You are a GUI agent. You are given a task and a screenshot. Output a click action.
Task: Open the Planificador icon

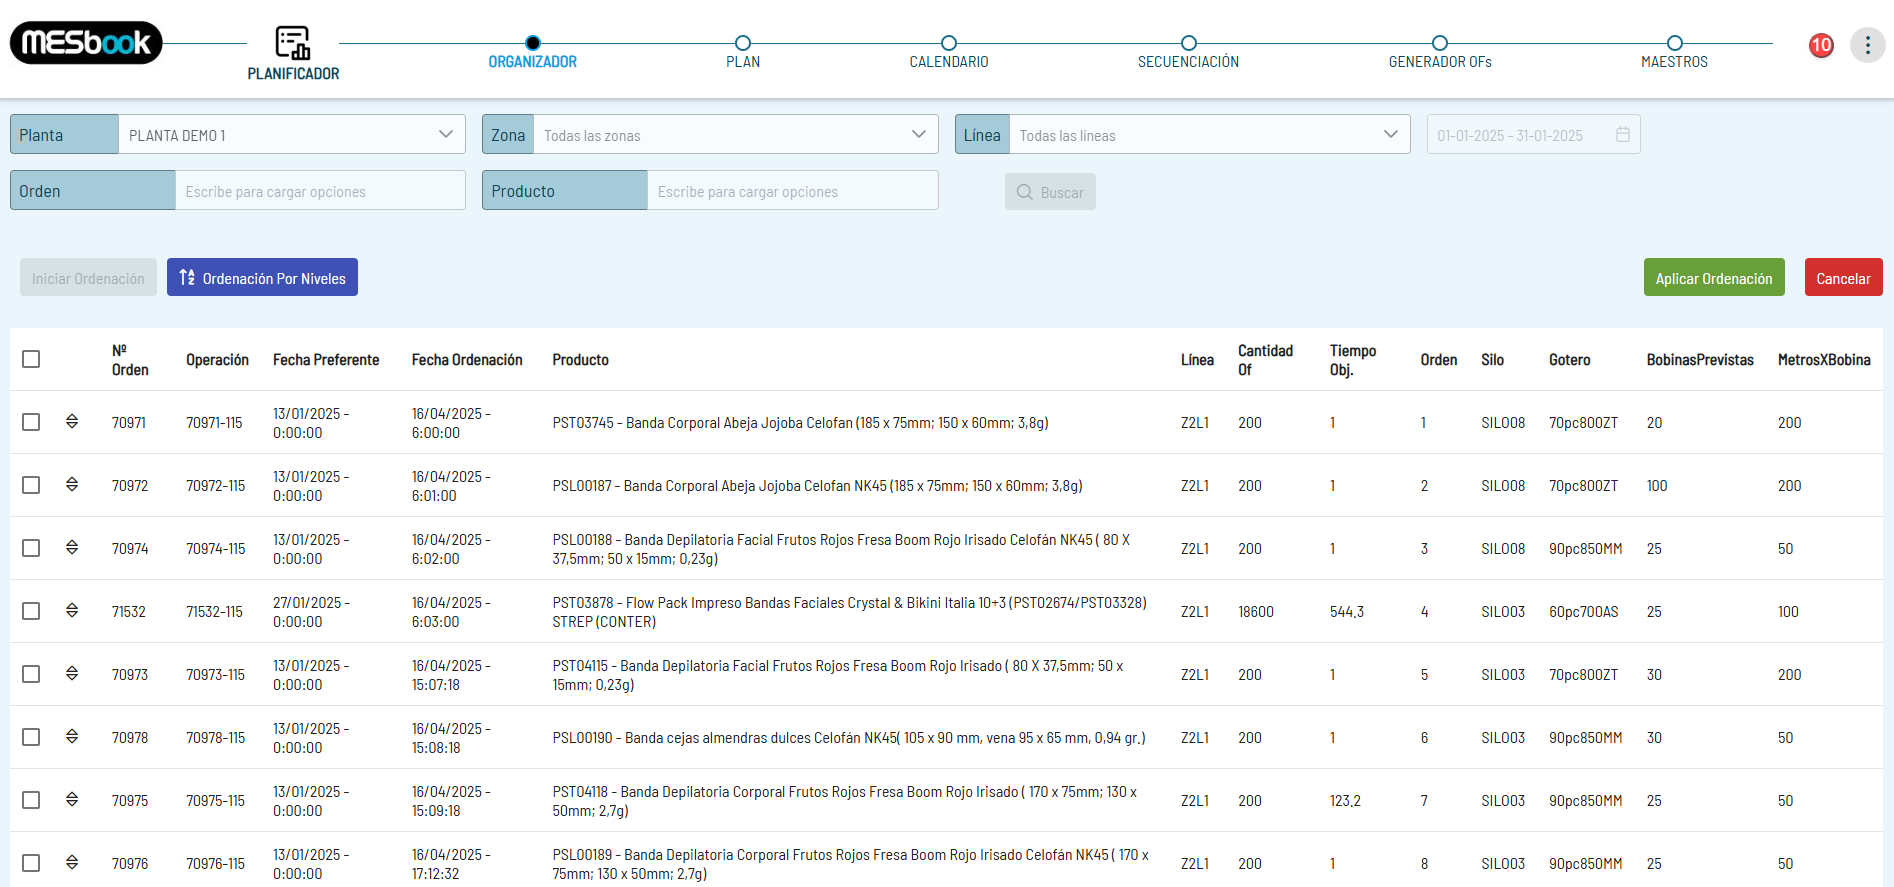tap(293, 44)
